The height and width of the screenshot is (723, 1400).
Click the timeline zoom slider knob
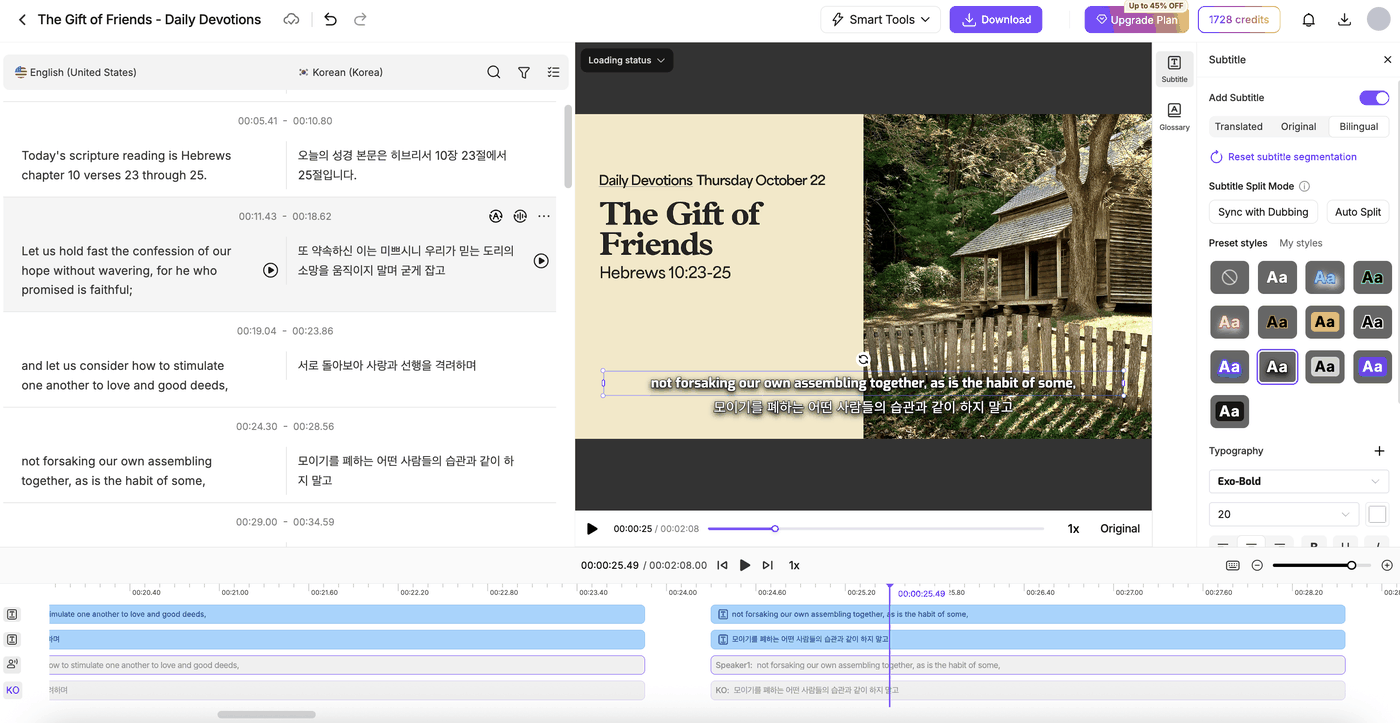1351,565
